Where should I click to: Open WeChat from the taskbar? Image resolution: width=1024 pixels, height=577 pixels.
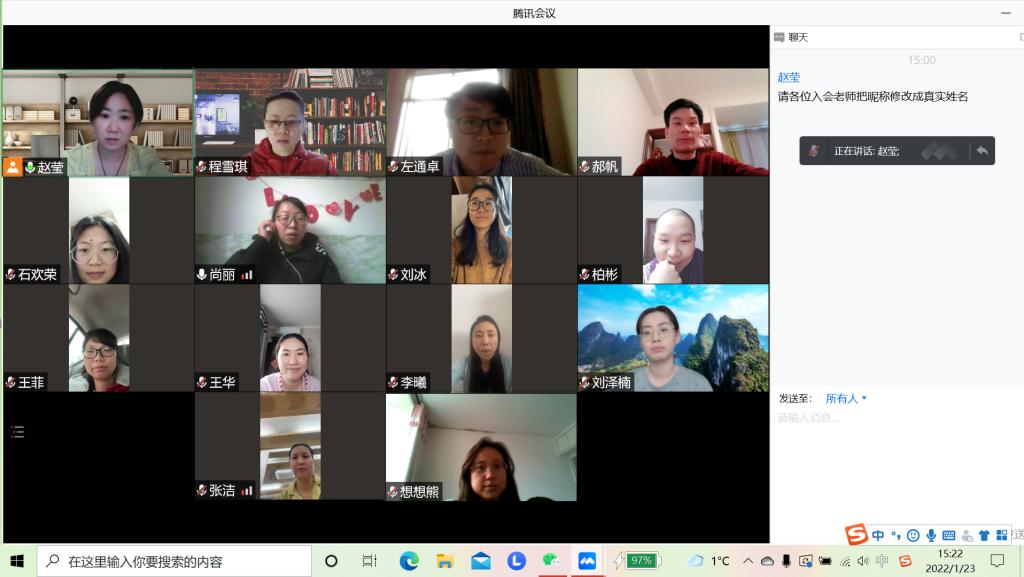coord(551,561)
